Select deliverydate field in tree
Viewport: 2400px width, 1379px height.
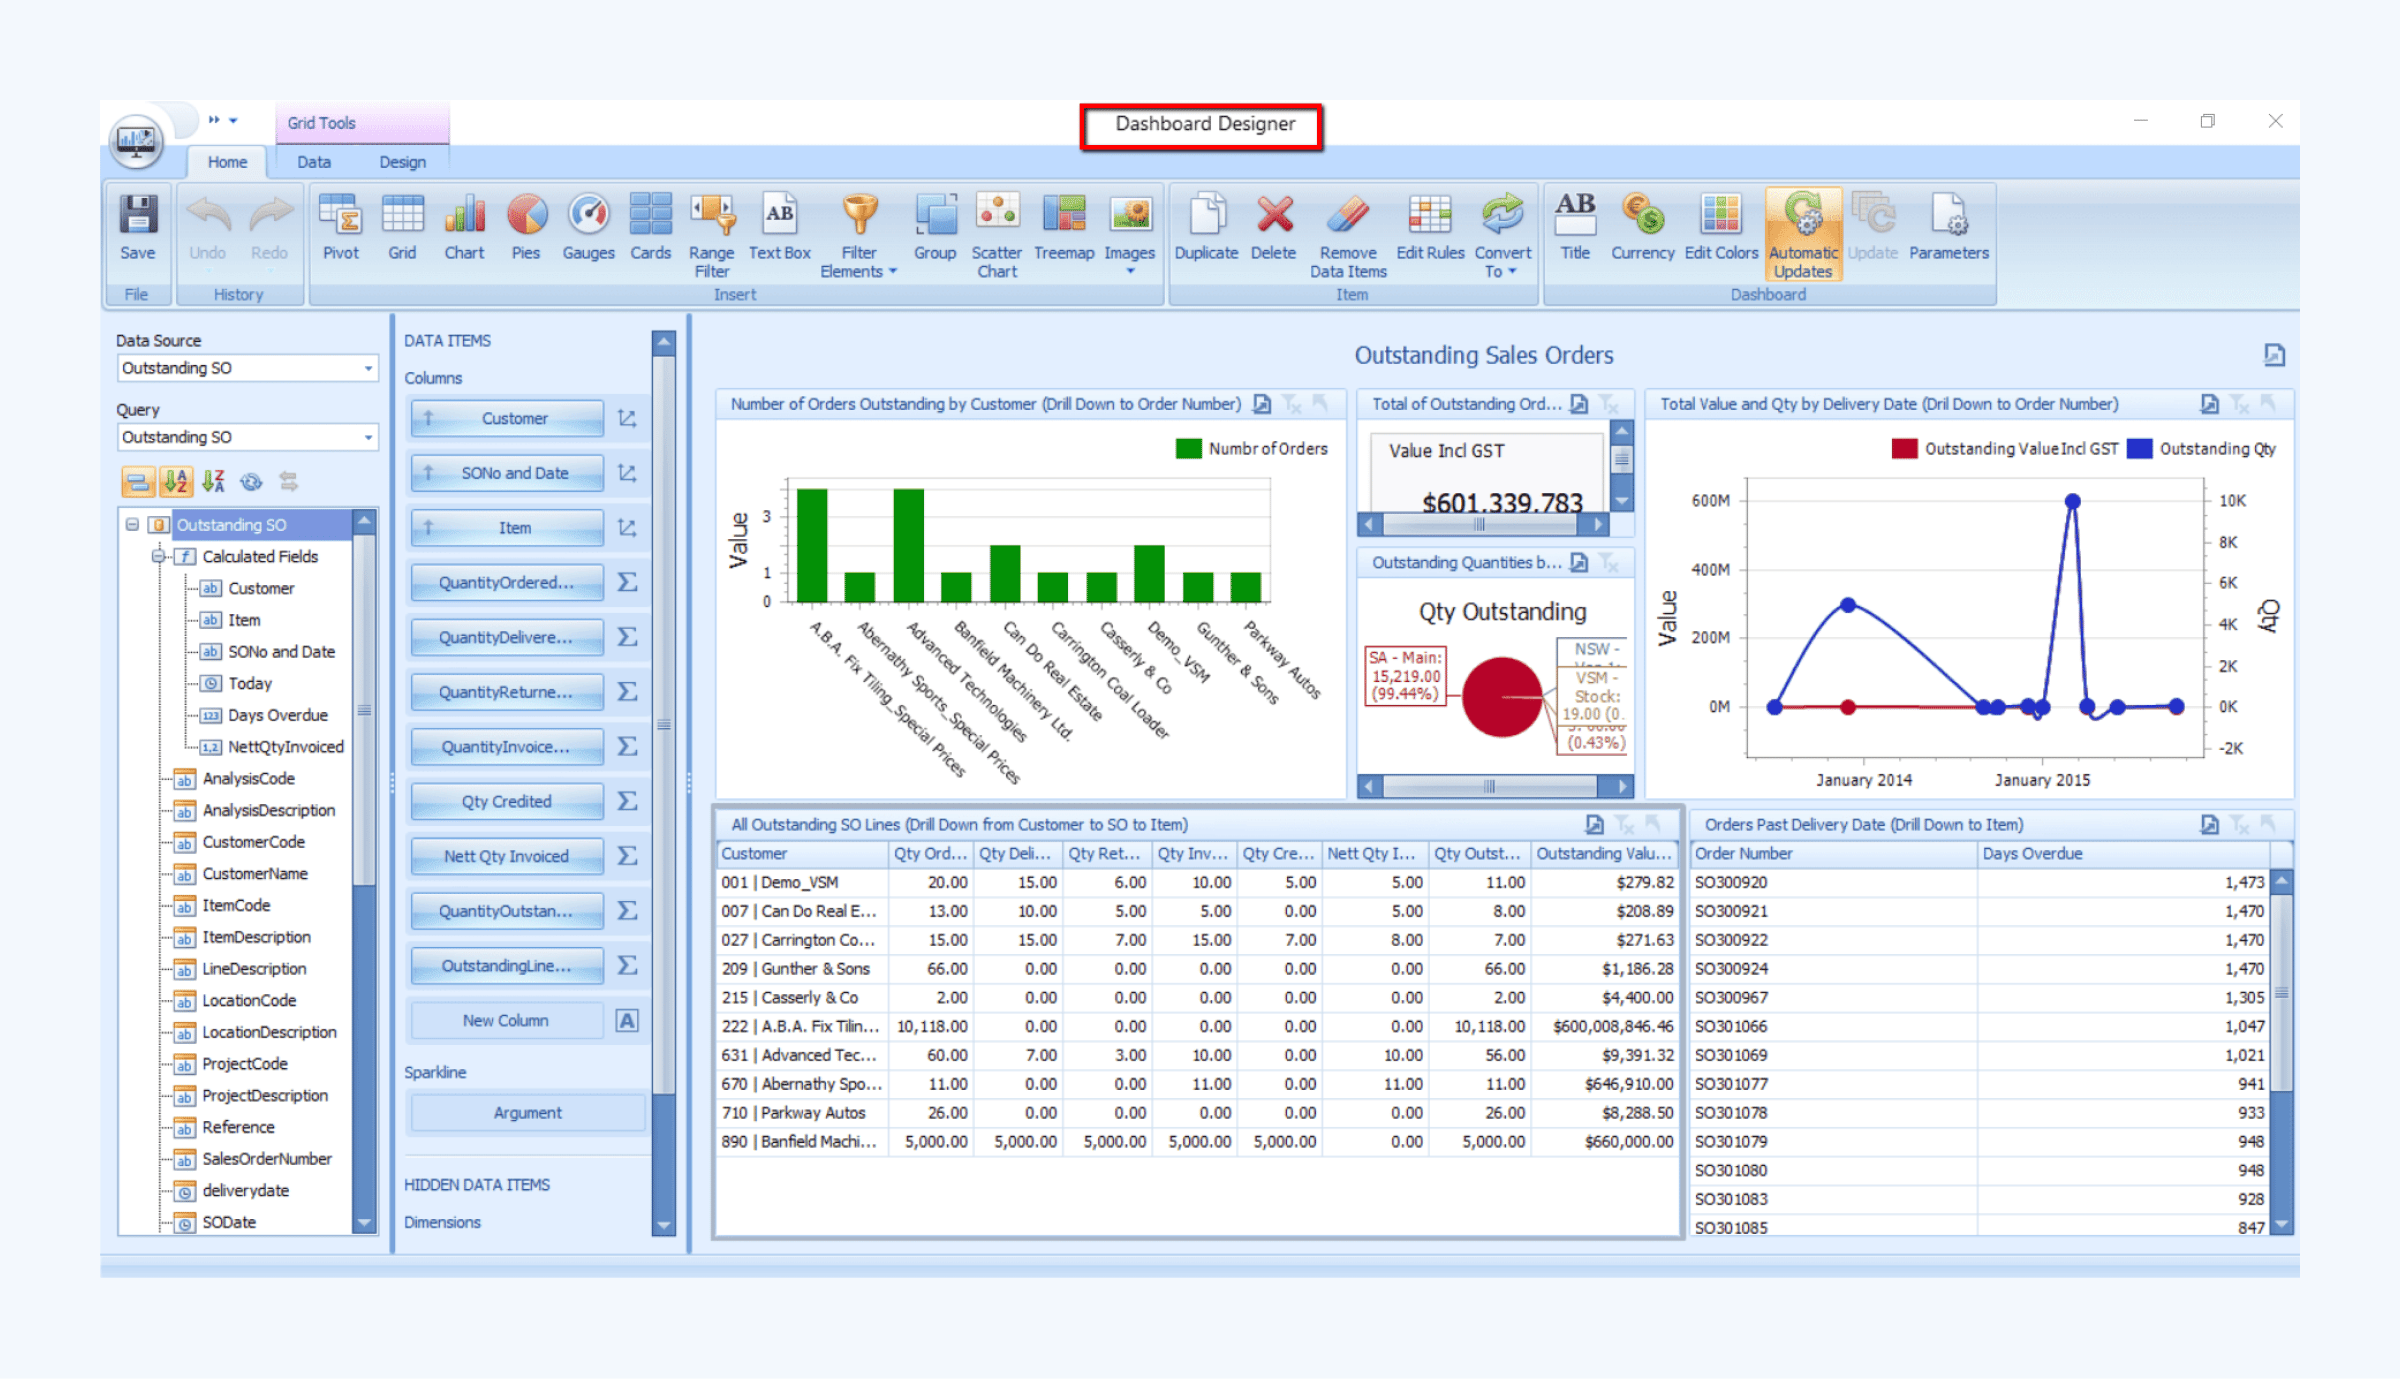tap(245, 1190)
